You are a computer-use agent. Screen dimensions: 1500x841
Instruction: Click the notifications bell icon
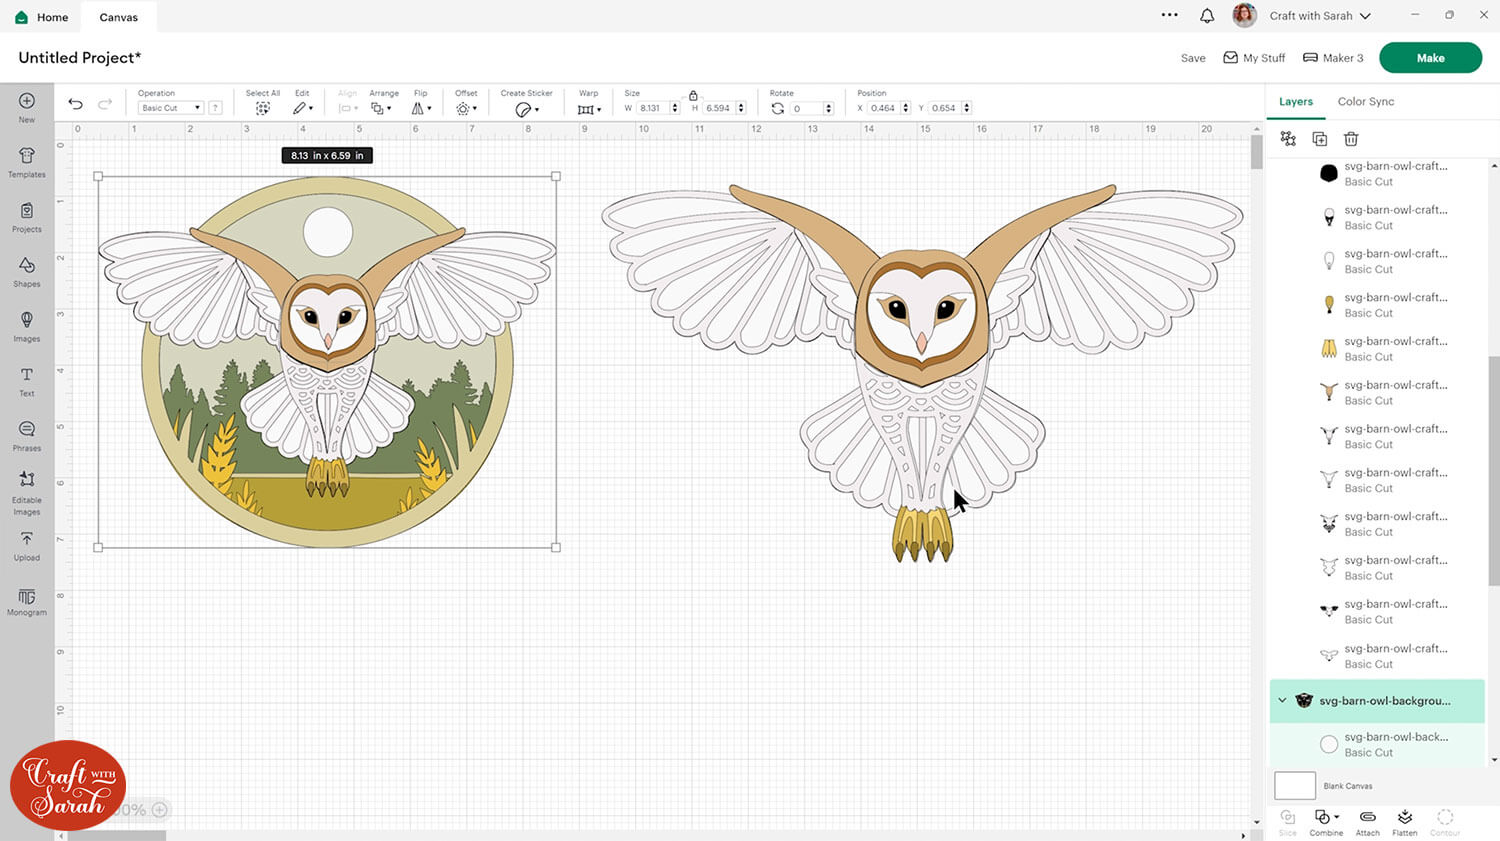(1207, 15)
